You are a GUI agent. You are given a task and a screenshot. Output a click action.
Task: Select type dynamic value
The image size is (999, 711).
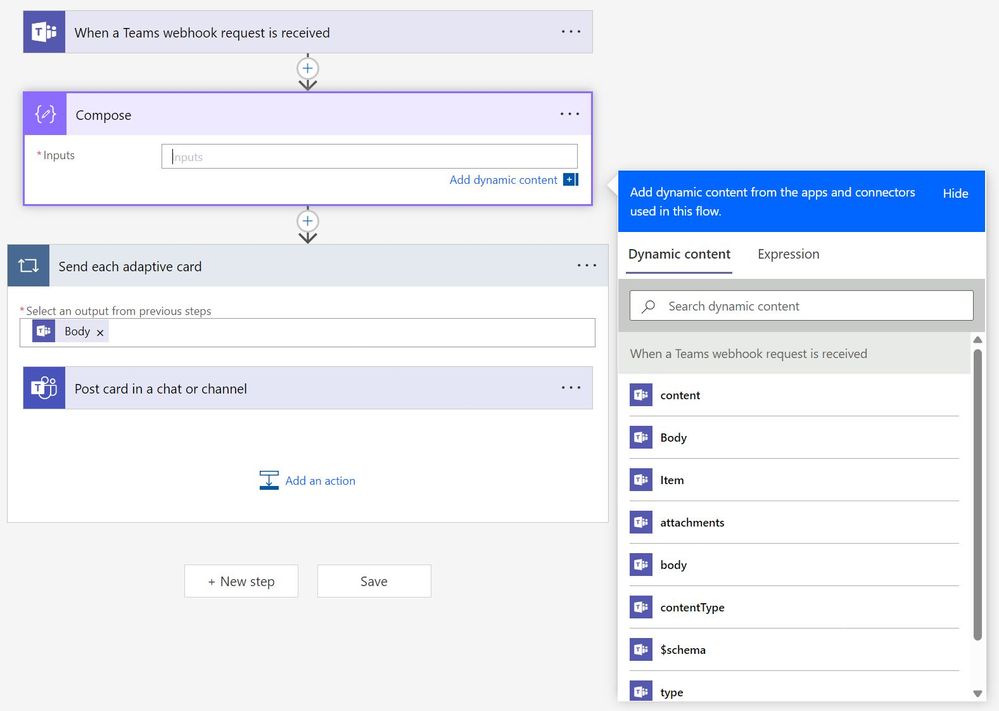click(x=794, y=691)
